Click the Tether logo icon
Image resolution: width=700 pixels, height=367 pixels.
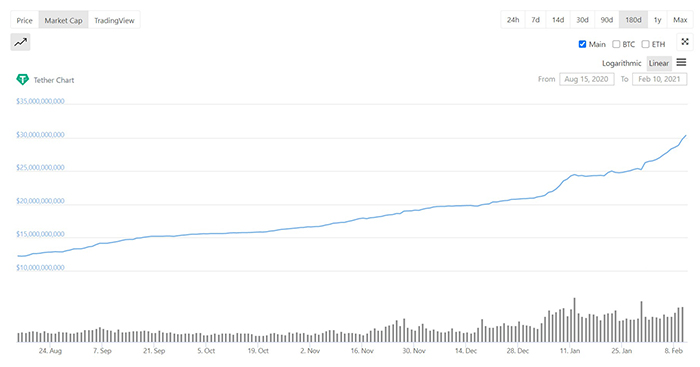click(22, 79)
